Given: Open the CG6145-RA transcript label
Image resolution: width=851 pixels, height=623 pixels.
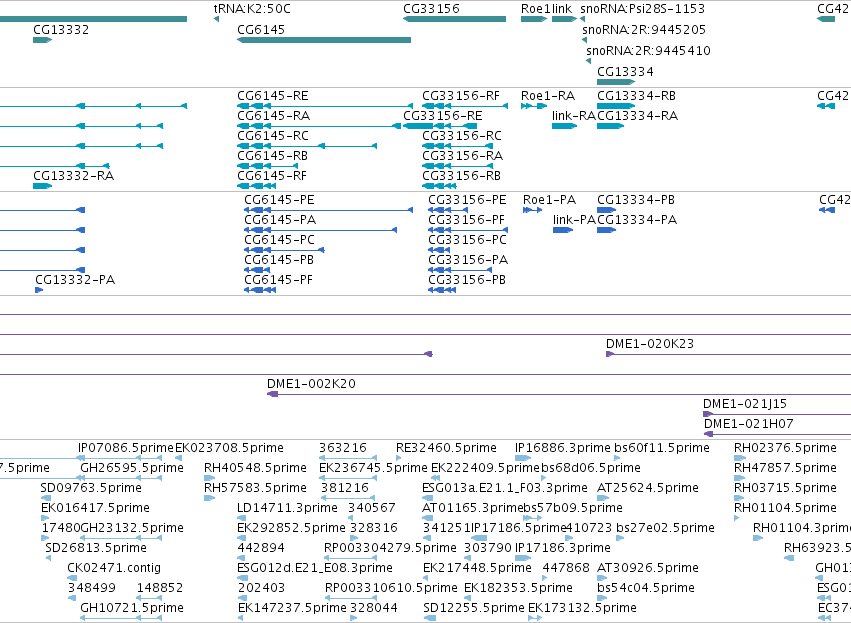Looking at the screenshot, I should 274,116.
